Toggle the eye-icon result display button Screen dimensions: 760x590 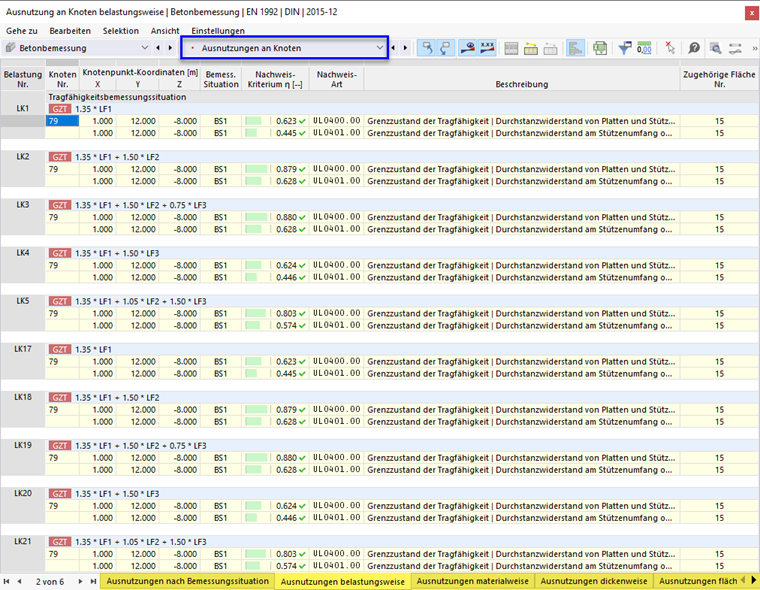point(468,48)
